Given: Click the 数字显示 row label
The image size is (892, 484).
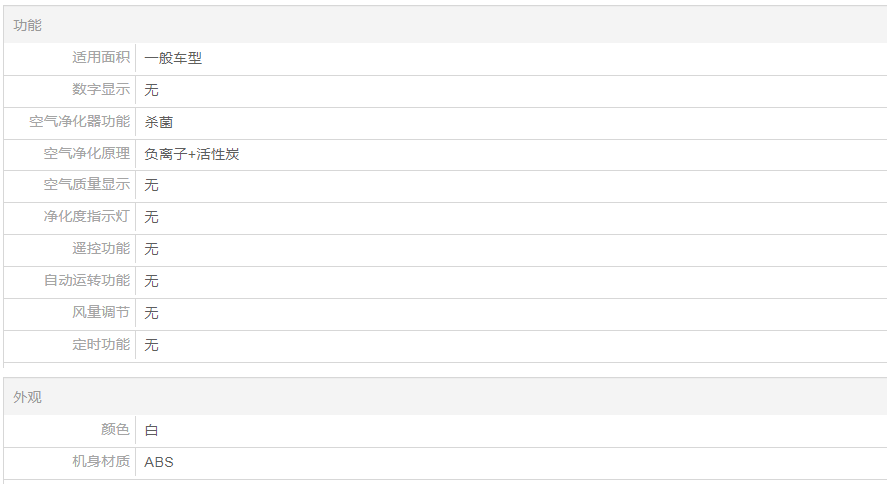Looking at the screenshot, I should click(x=101, y=90).
